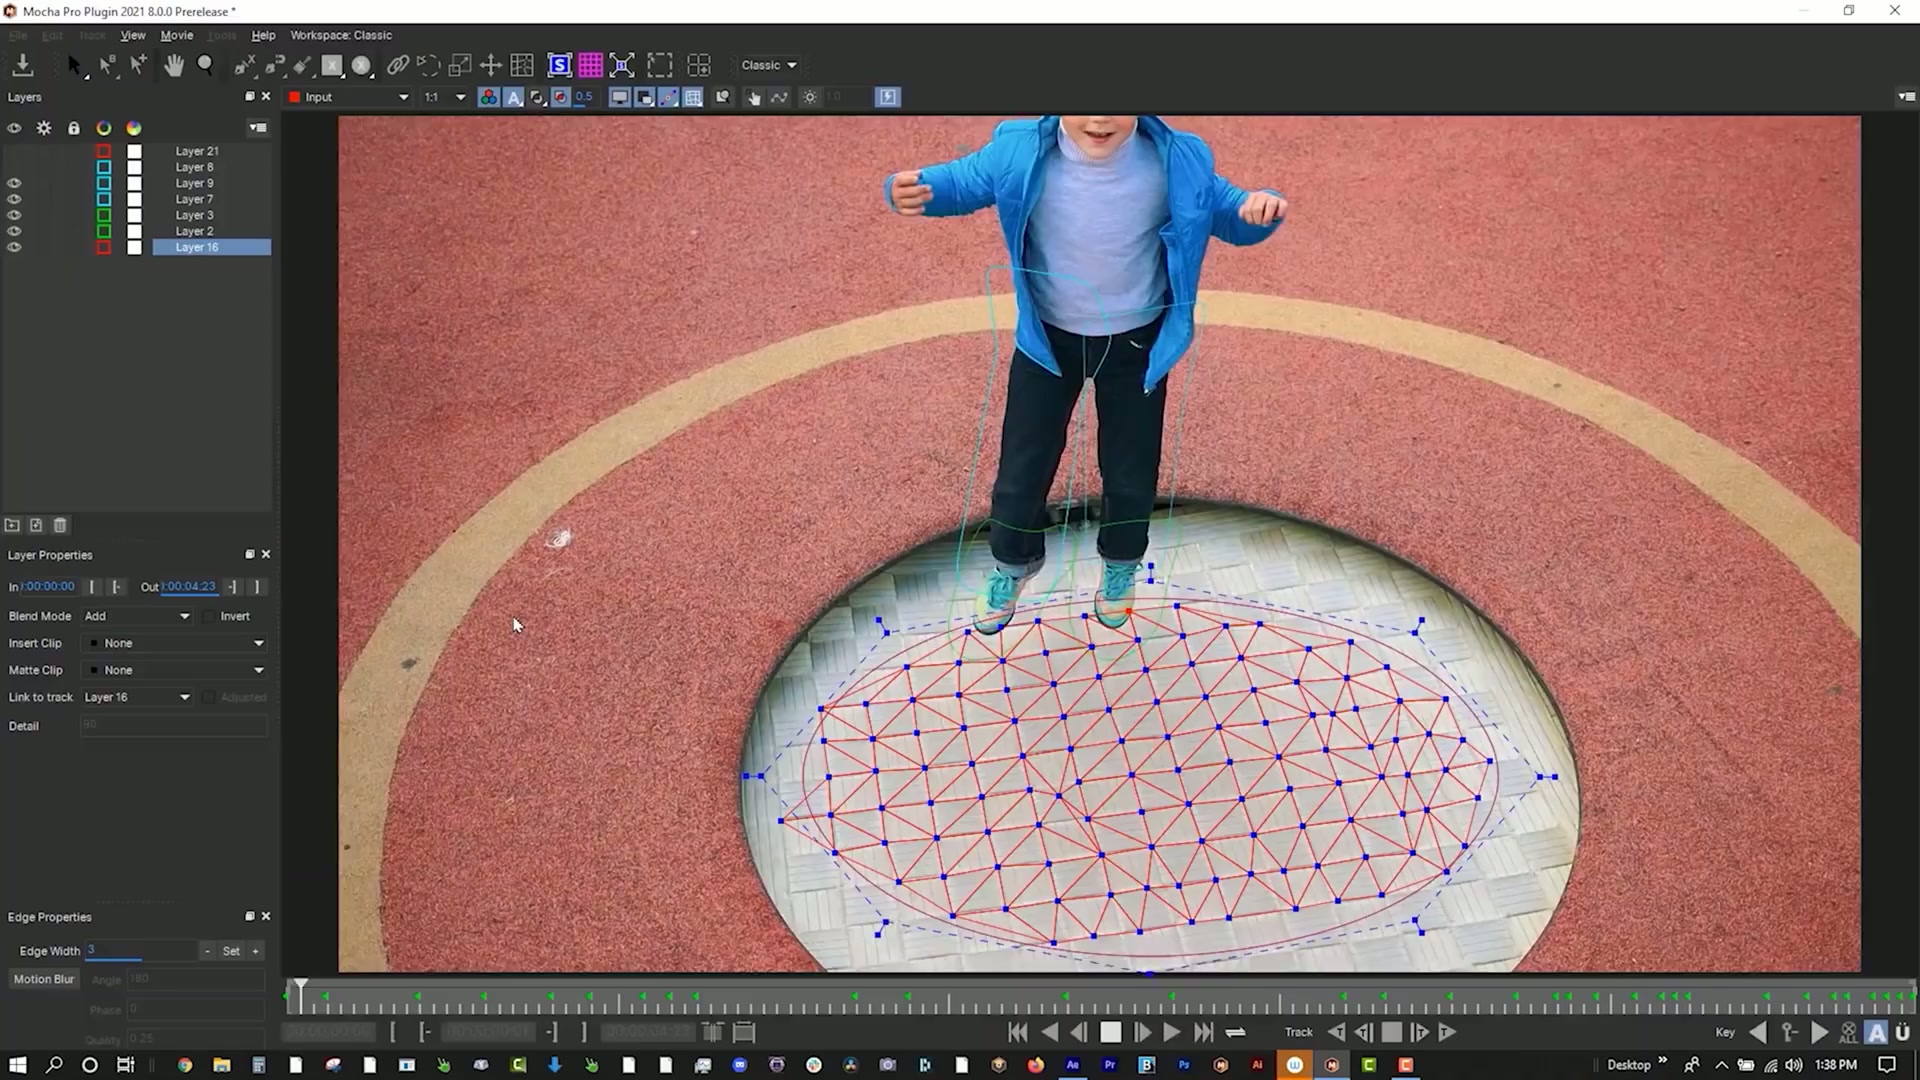Open the Blend Mode dropdown
Viewport: 1920px width, 1080px height.
pyautogui.click(x=137, y=616)
